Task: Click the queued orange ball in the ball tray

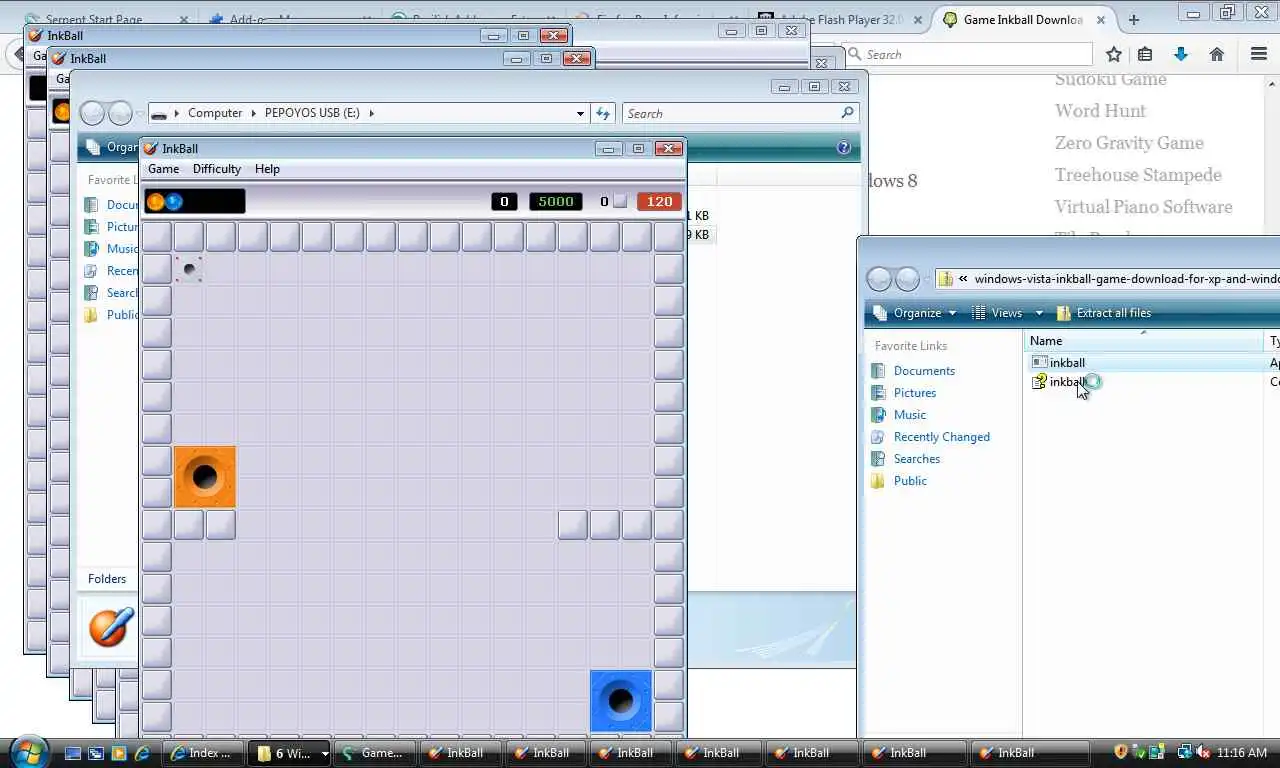Action: point(156,202)
